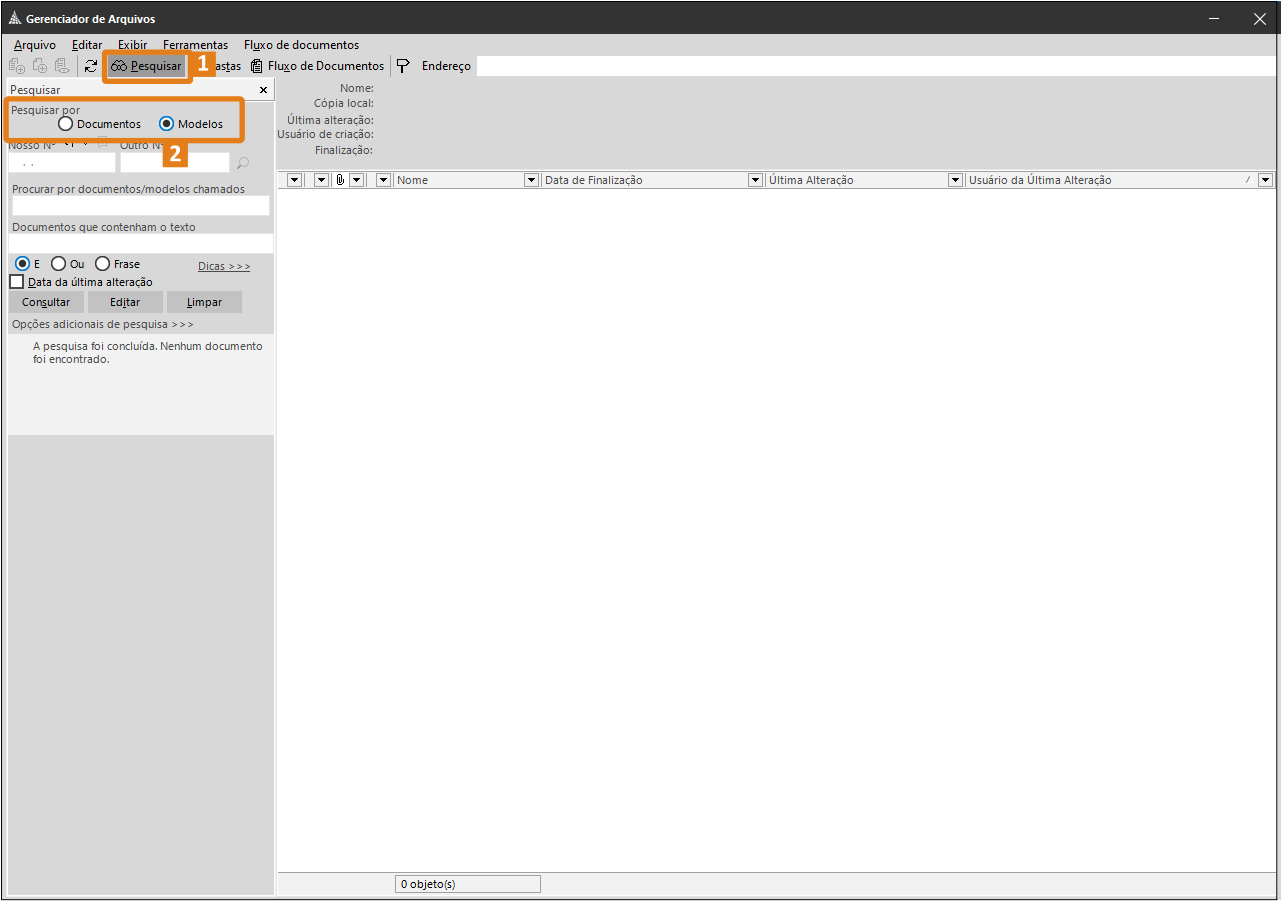
Task: Close the Pesquisar side panel
Action: click(x=263, y=90)
